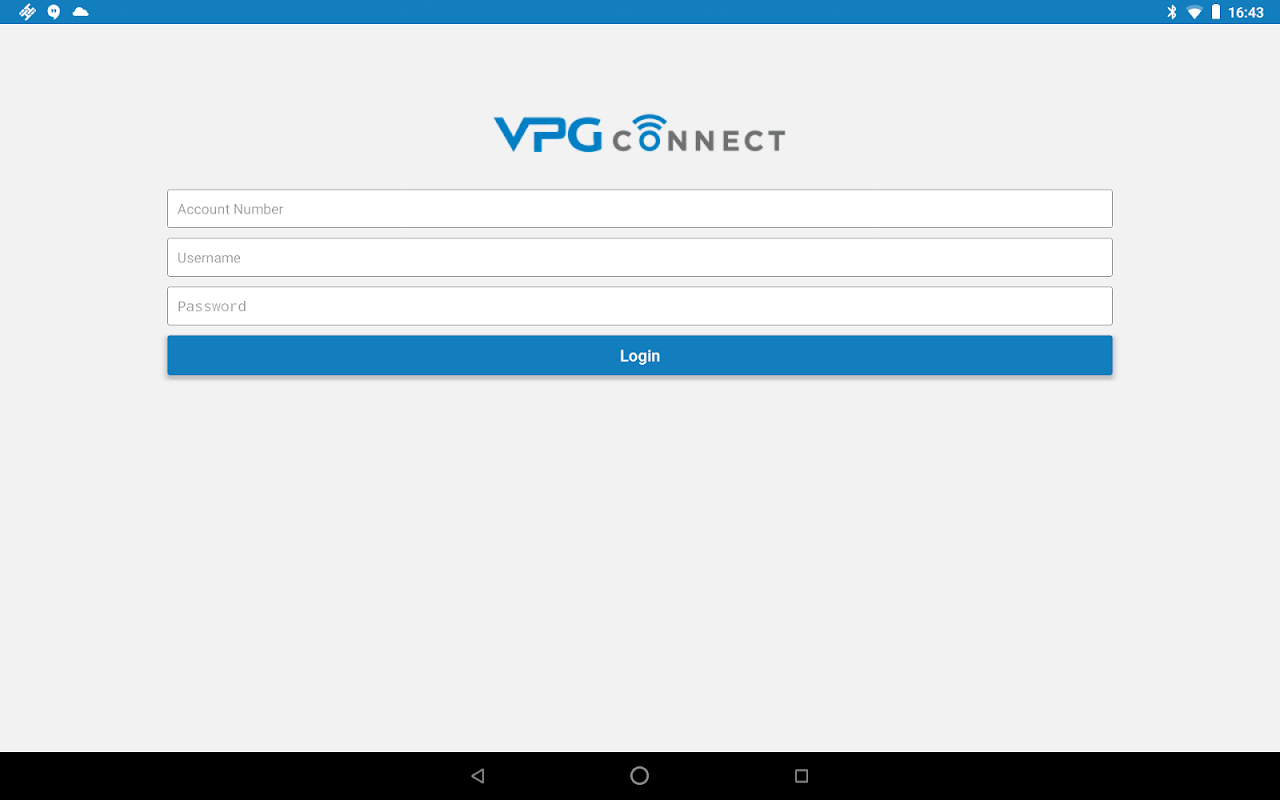The image size is (1280, 800).
Task: Tap the 16:43 clock in status bar
Action: 1246,12
